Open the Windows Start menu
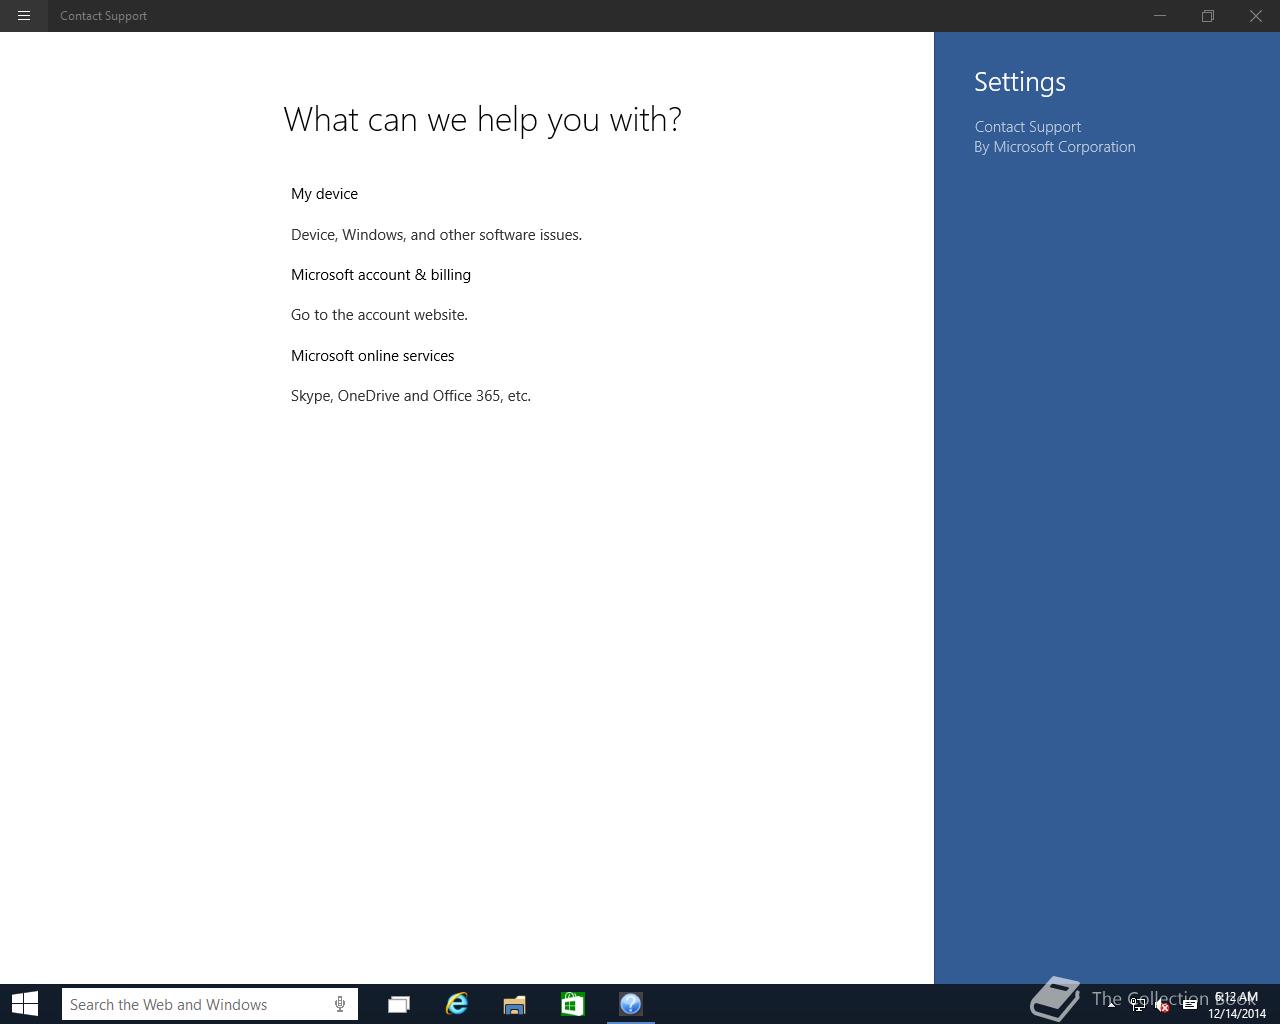 click(25, 1004)
